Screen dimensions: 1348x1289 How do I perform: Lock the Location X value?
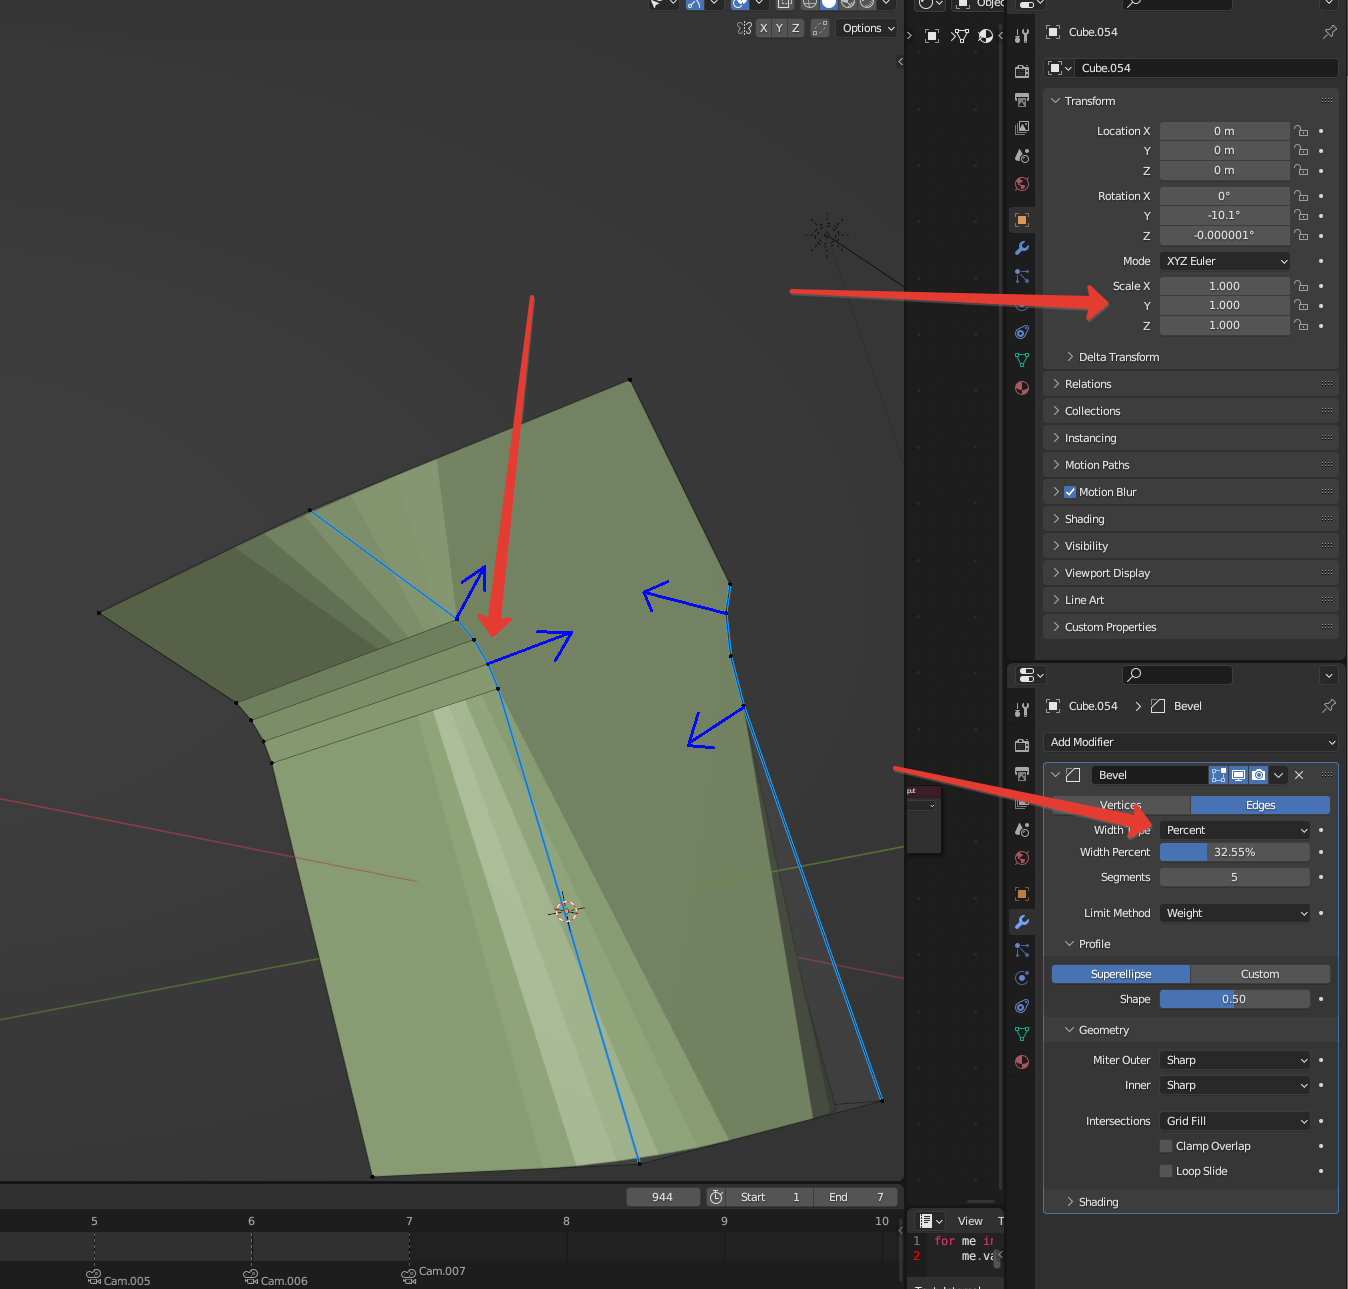1301,131
